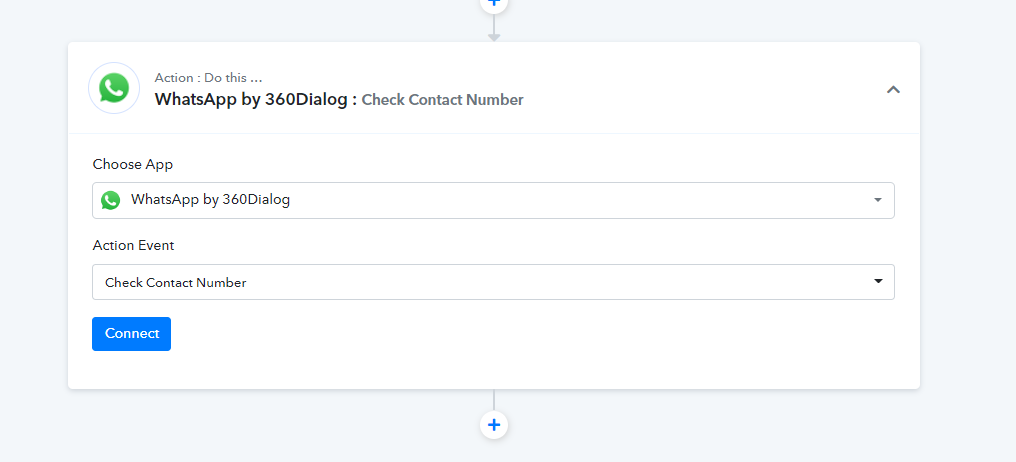
Task: Click the "Action Event" field label
Action: pyautogui.click(x=133, y=246)
